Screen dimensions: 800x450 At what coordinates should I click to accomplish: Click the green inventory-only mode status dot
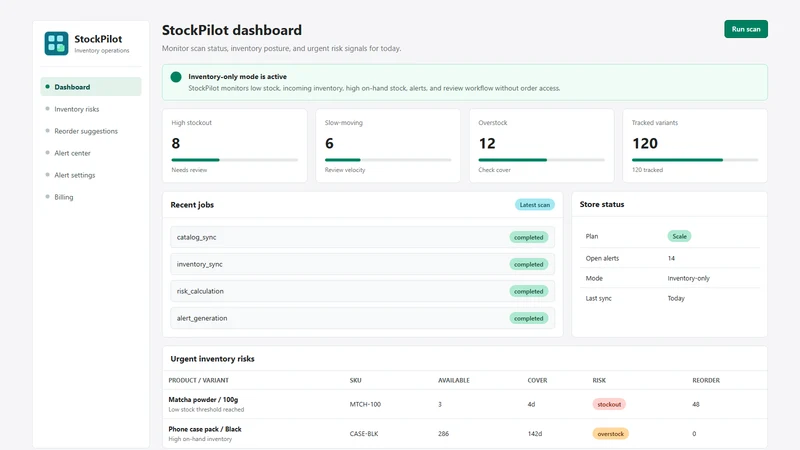point(176,77)
